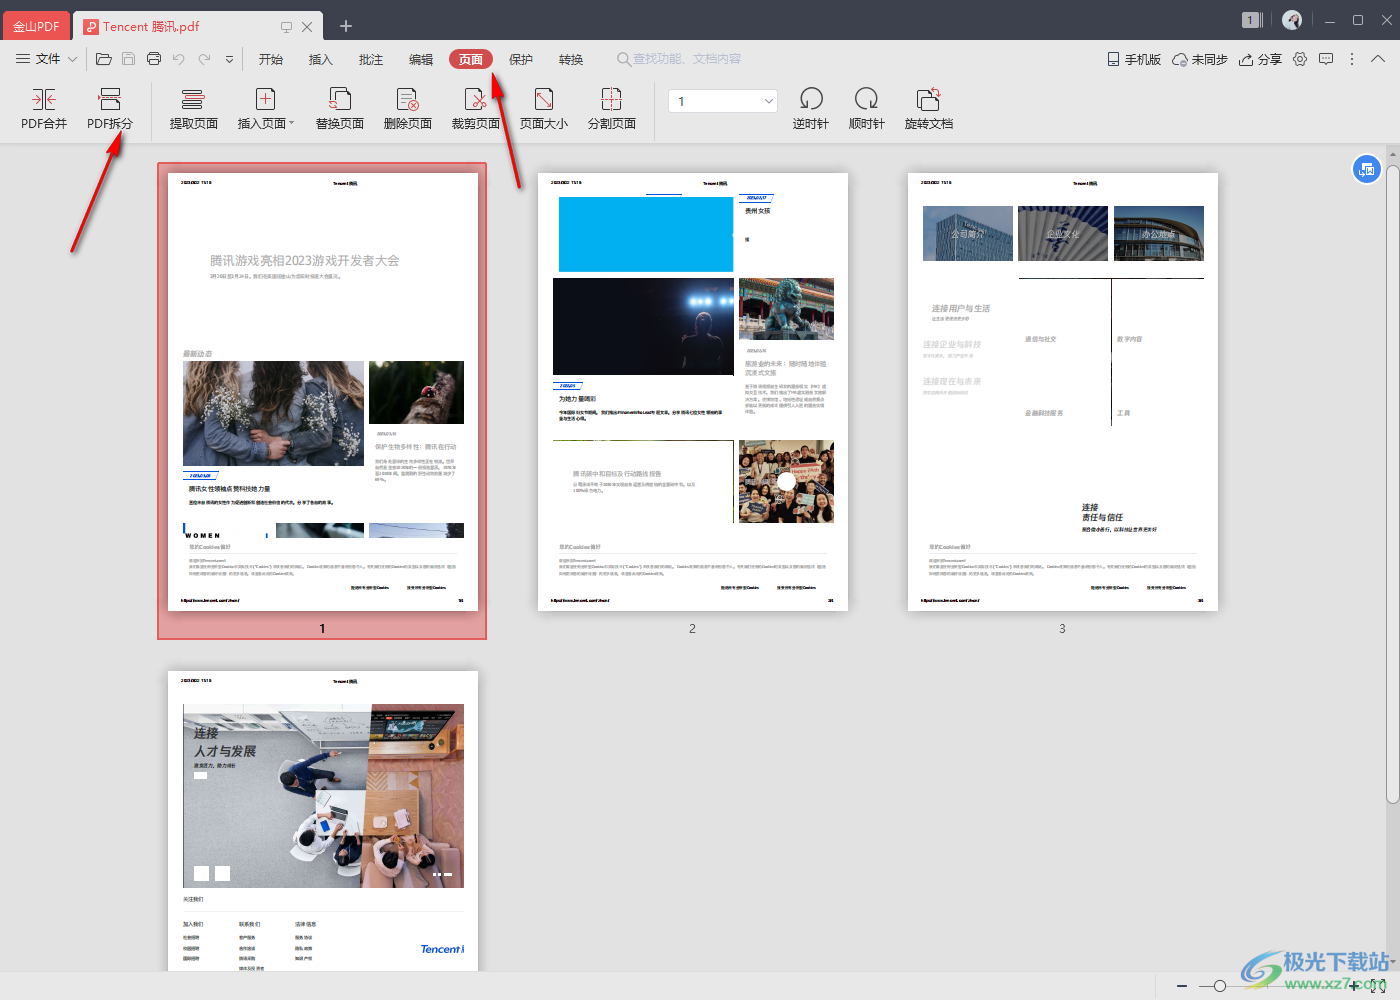The image size is (1400, 1000).
Task: Open the page number dropdown list
Action: (769, 101)
